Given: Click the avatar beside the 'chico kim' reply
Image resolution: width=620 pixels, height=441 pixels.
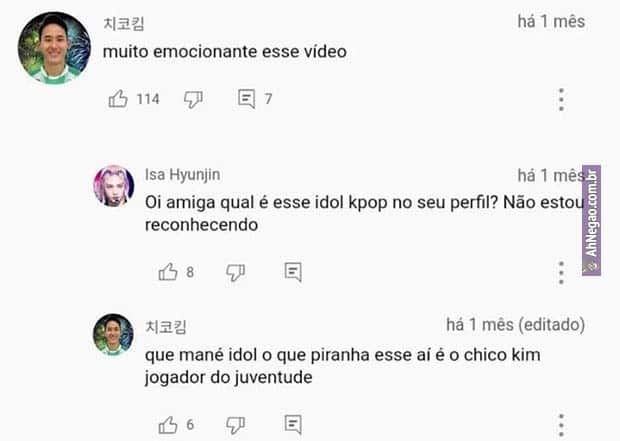Looking at the screenshot, I should 113,334.
